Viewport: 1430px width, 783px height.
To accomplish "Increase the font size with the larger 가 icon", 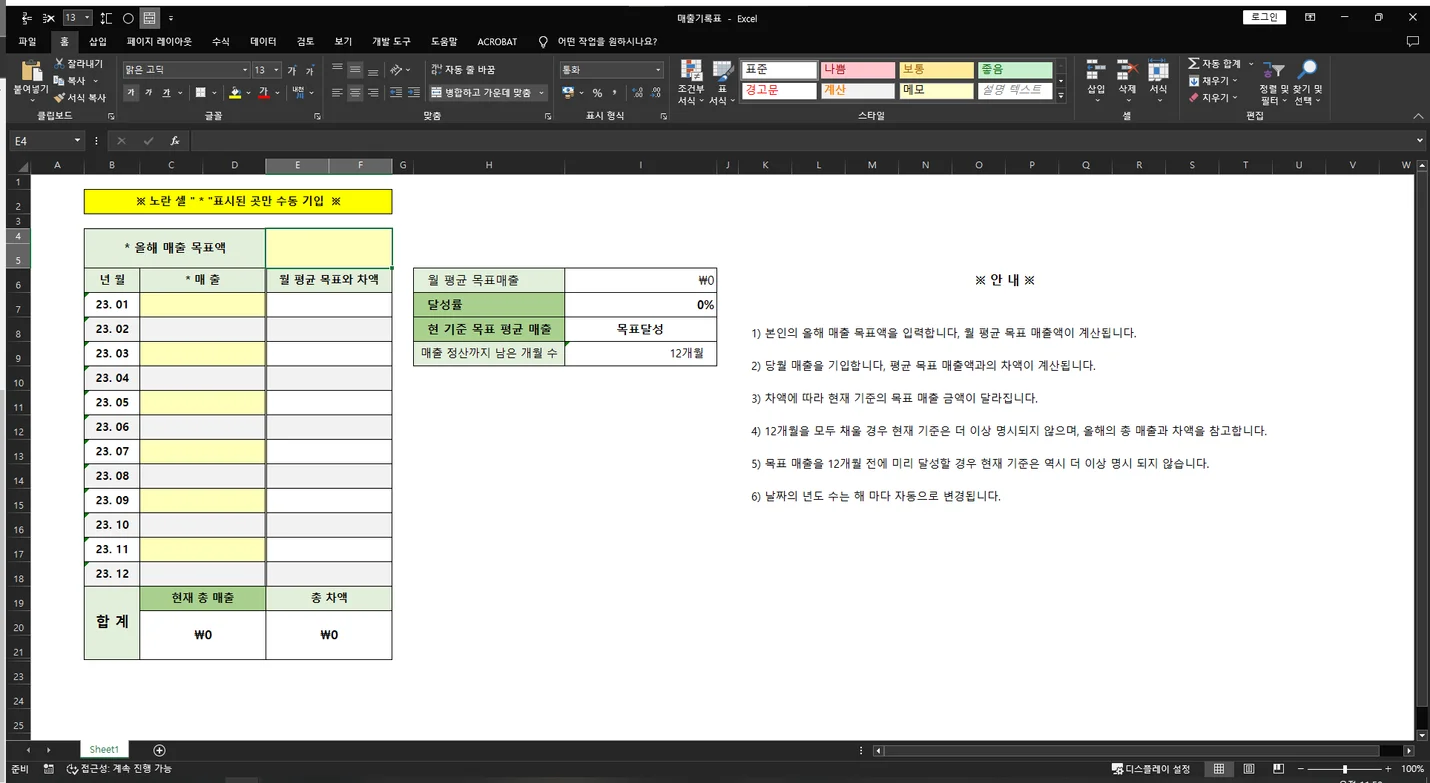I will [x=292, y=70].
